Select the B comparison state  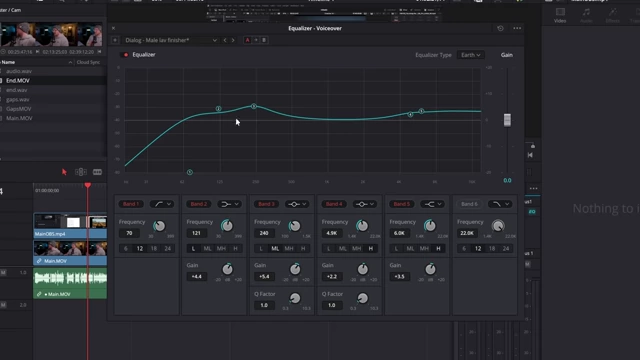point(264,40)
